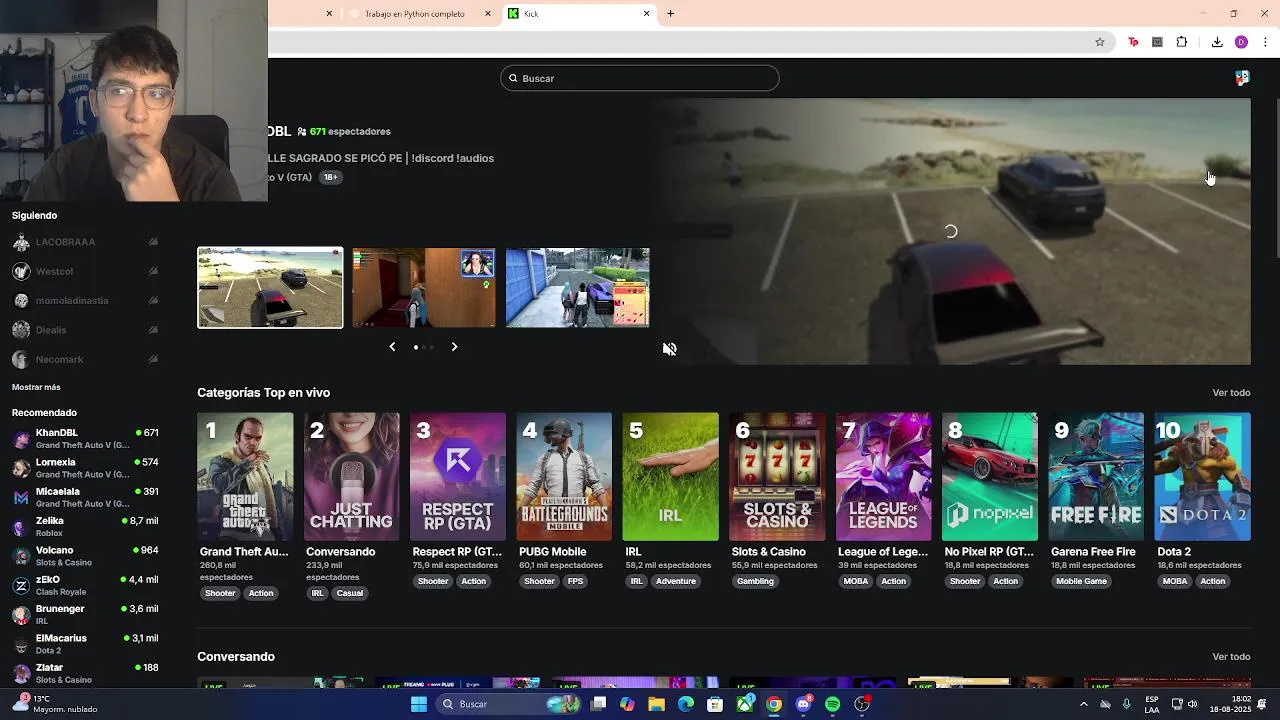Screen dimensions: 1280x720
Task: Open the Respect RP (GTA) category cover
Action: click(x=458, y=477)
